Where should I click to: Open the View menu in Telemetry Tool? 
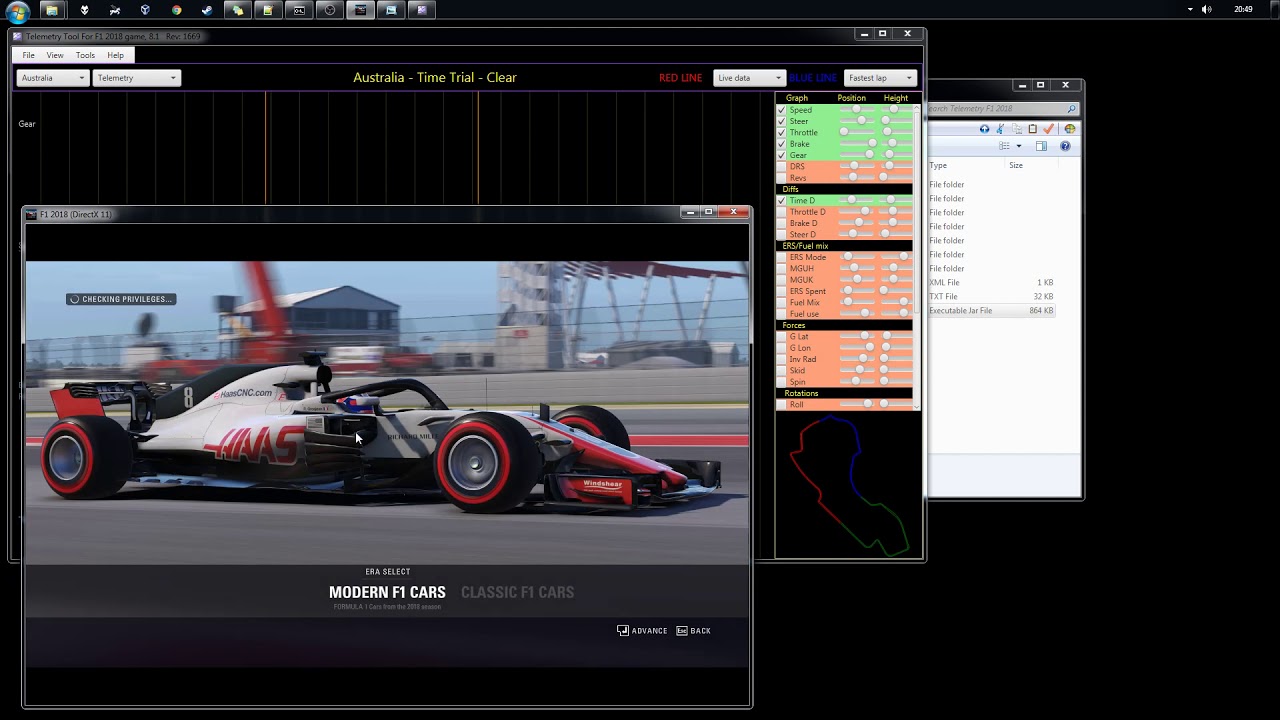[x=55, y=55]
